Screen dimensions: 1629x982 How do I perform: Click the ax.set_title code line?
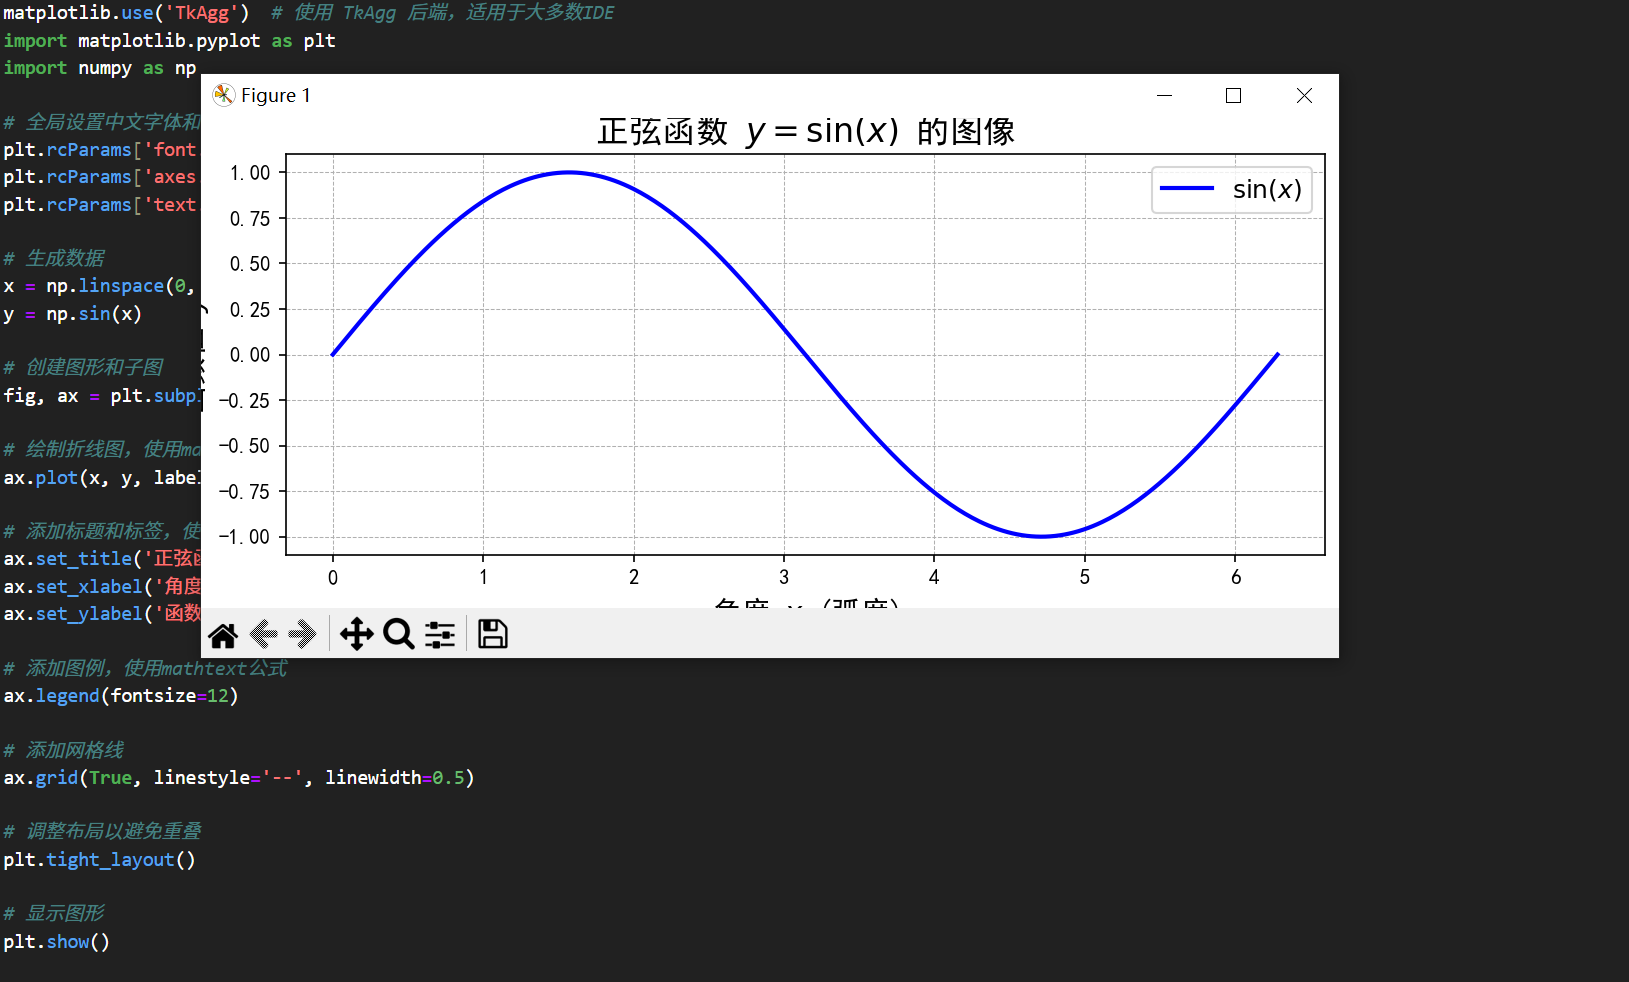(101, 559)
